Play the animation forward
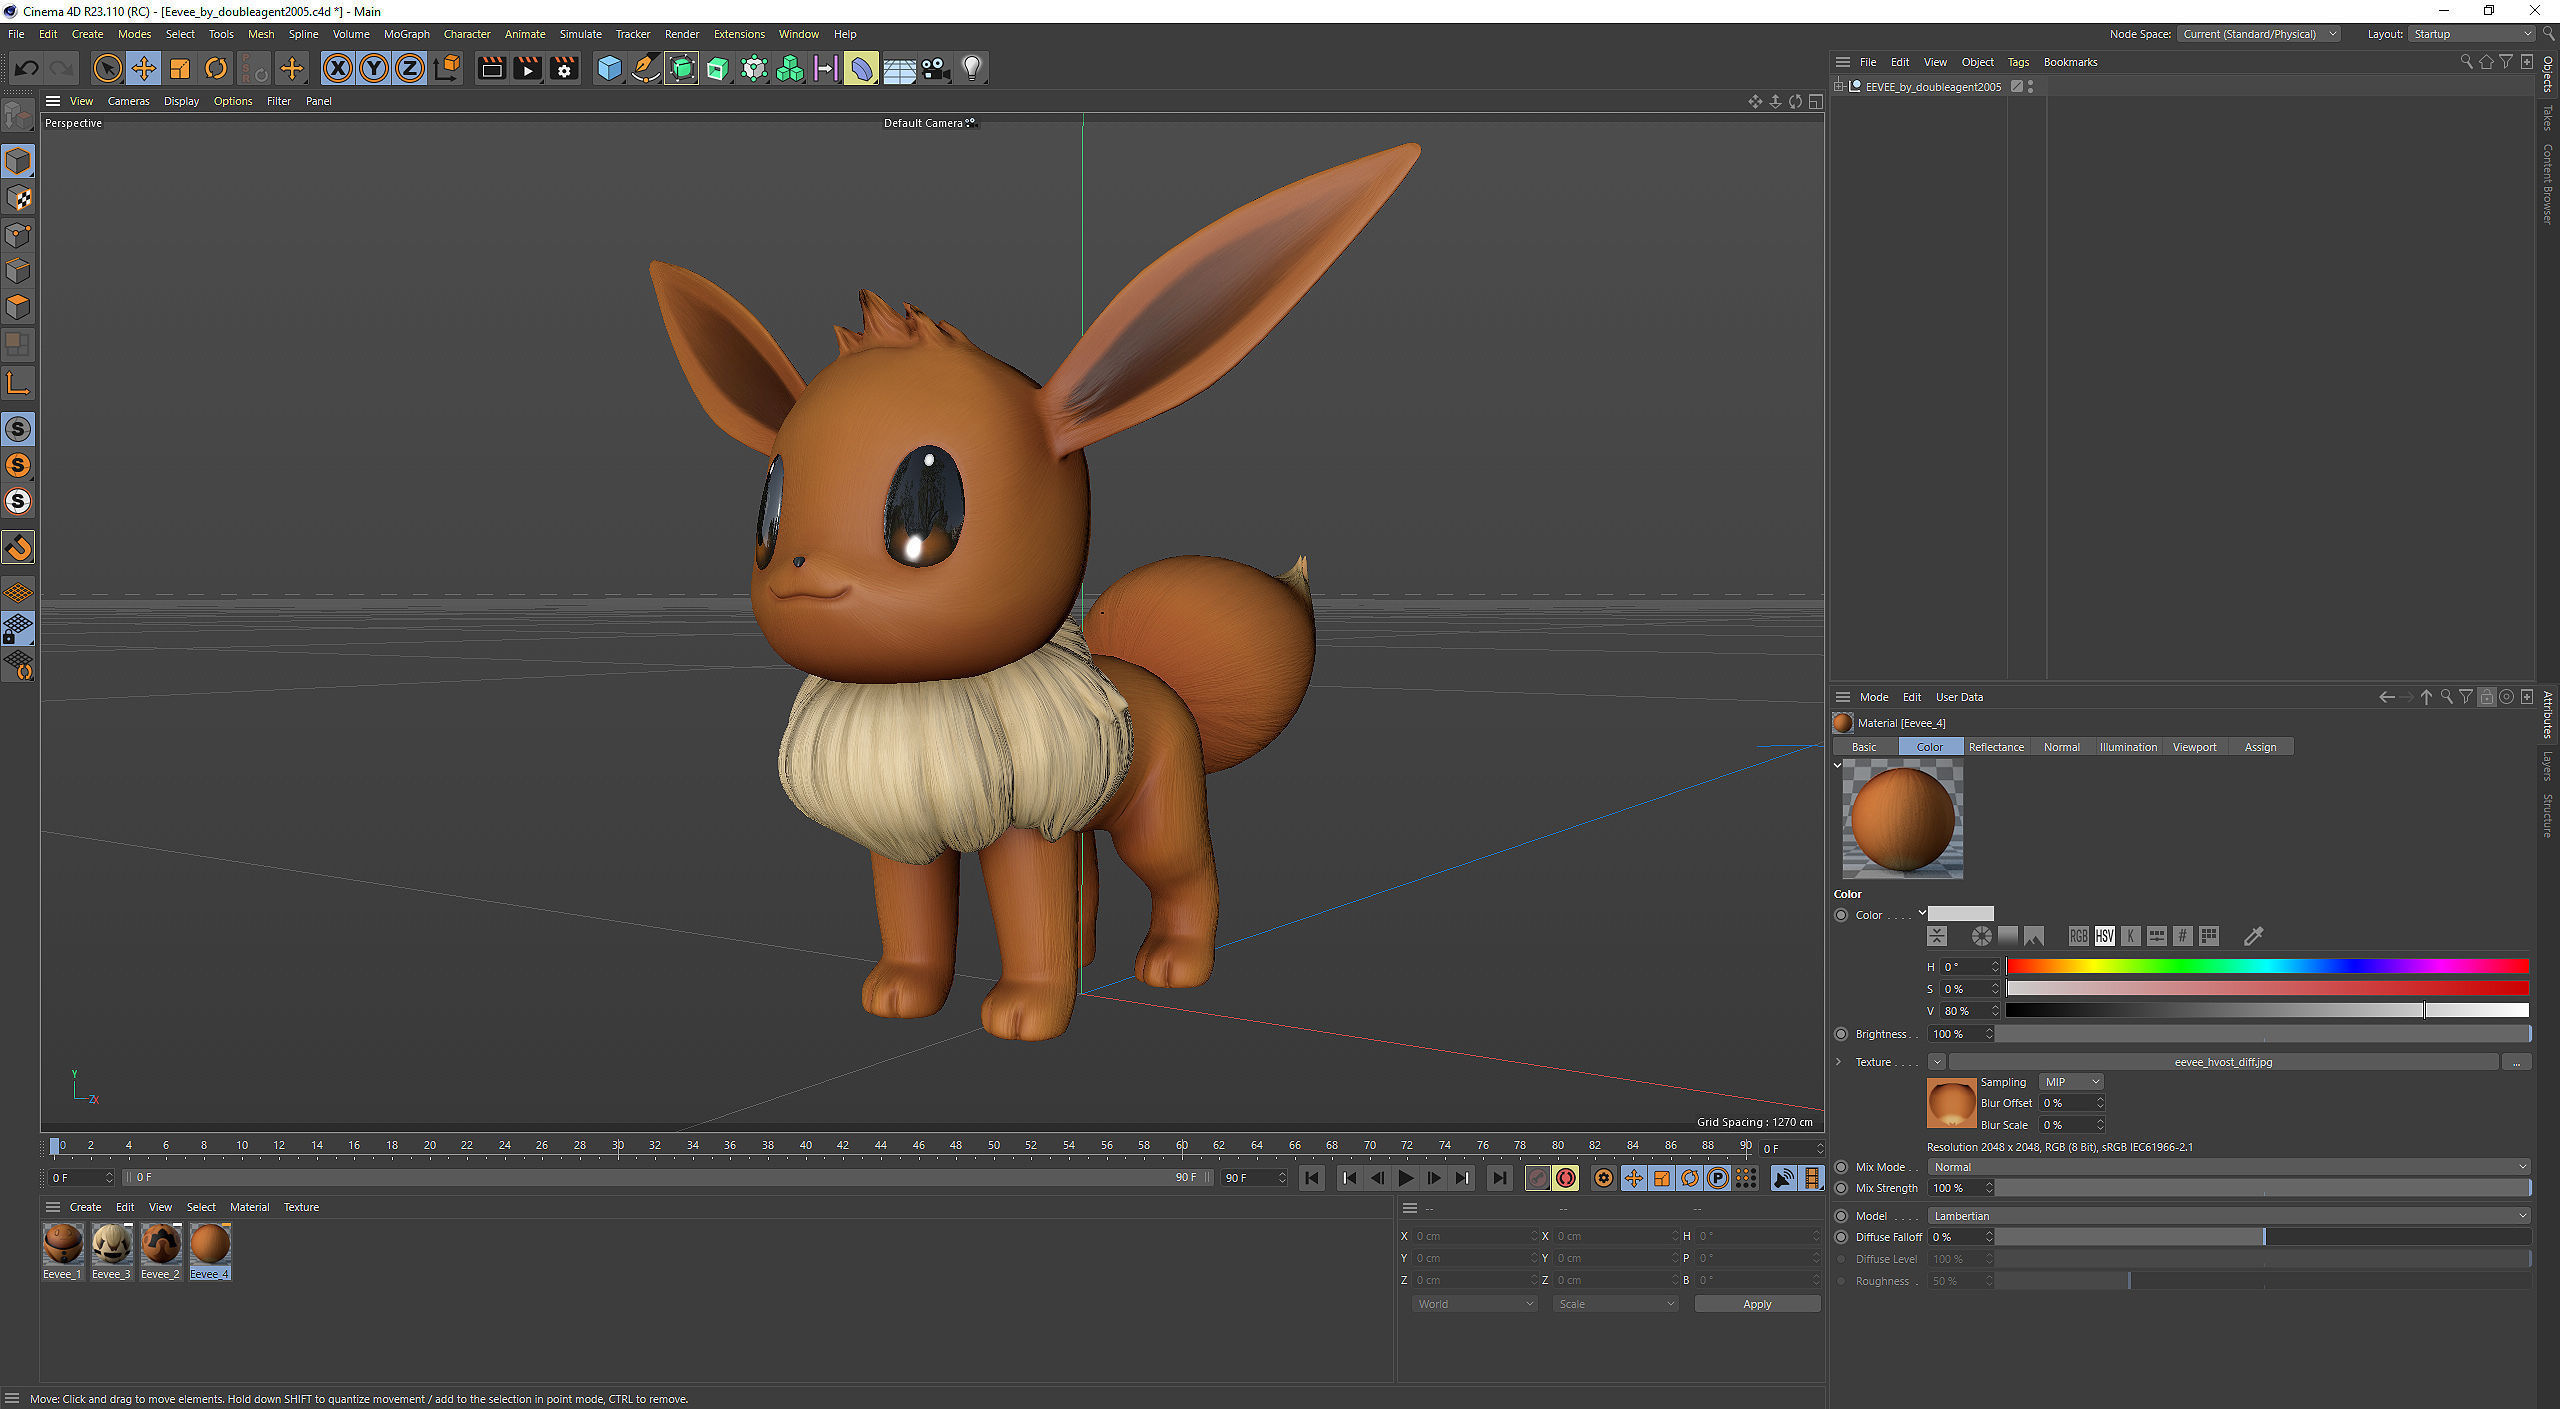This screenshot has width=2560, height=1409. tap(1405, 1178)
